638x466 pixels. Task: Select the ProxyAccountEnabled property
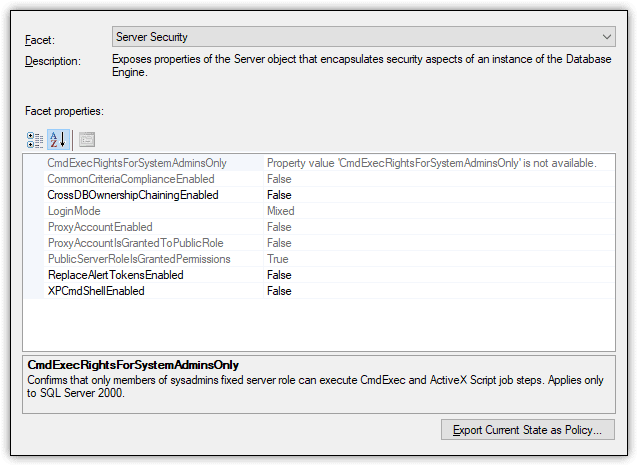point(100,227)
